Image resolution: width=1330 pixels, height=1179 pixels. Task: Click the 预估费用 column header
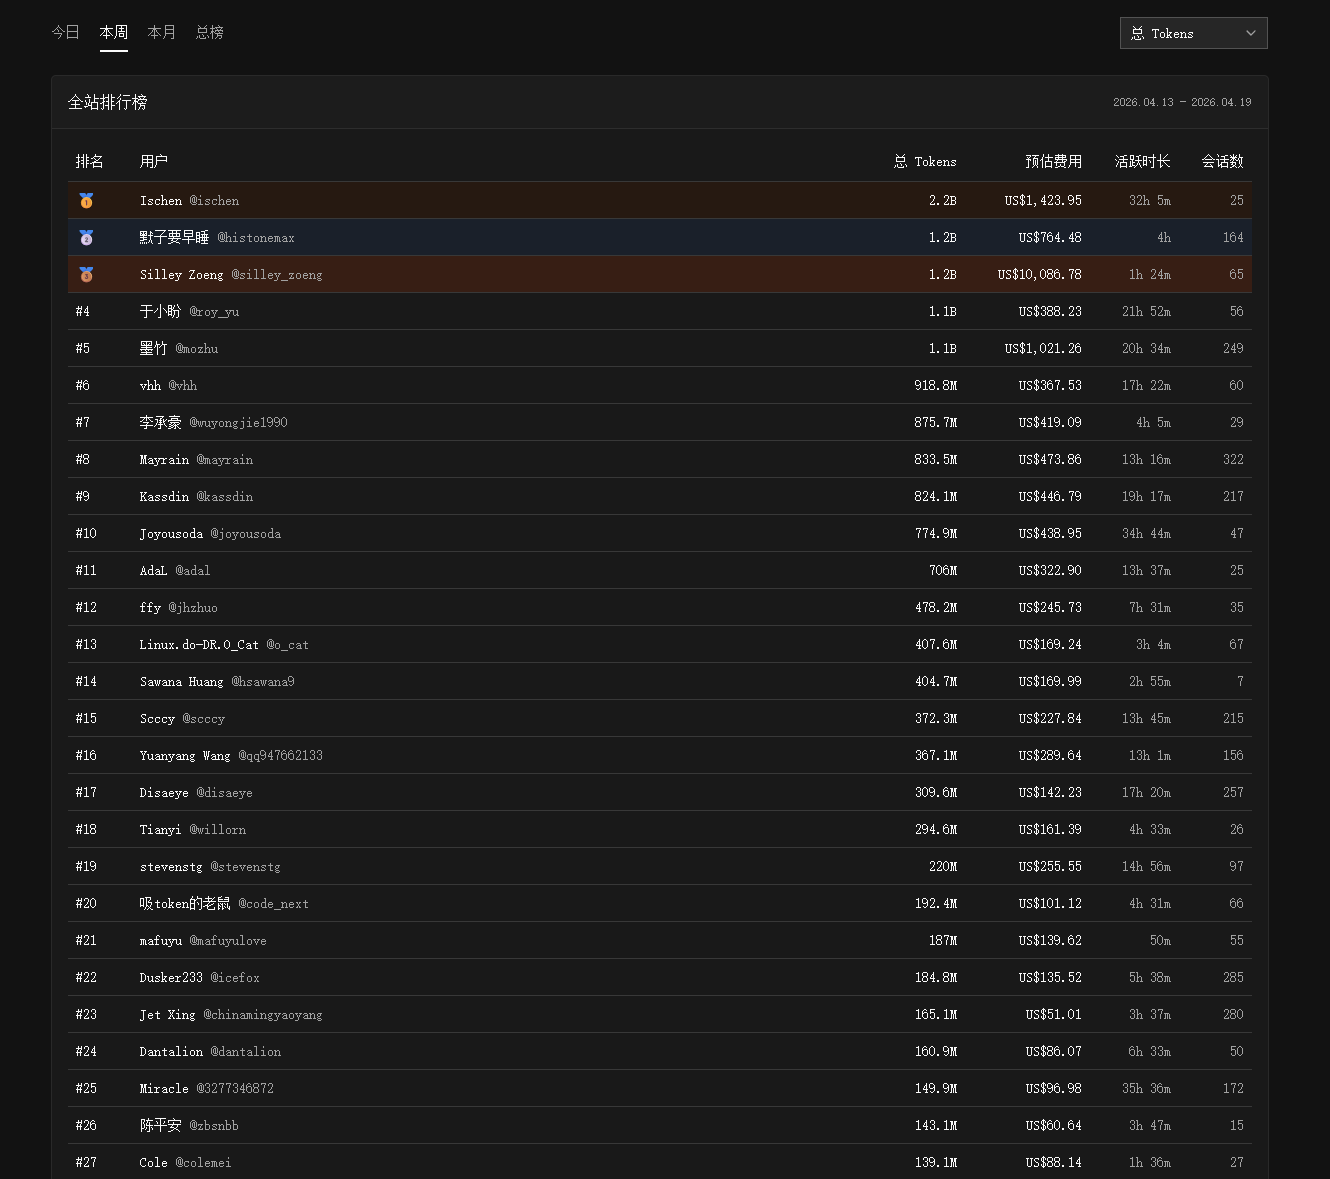point(1053,161)
